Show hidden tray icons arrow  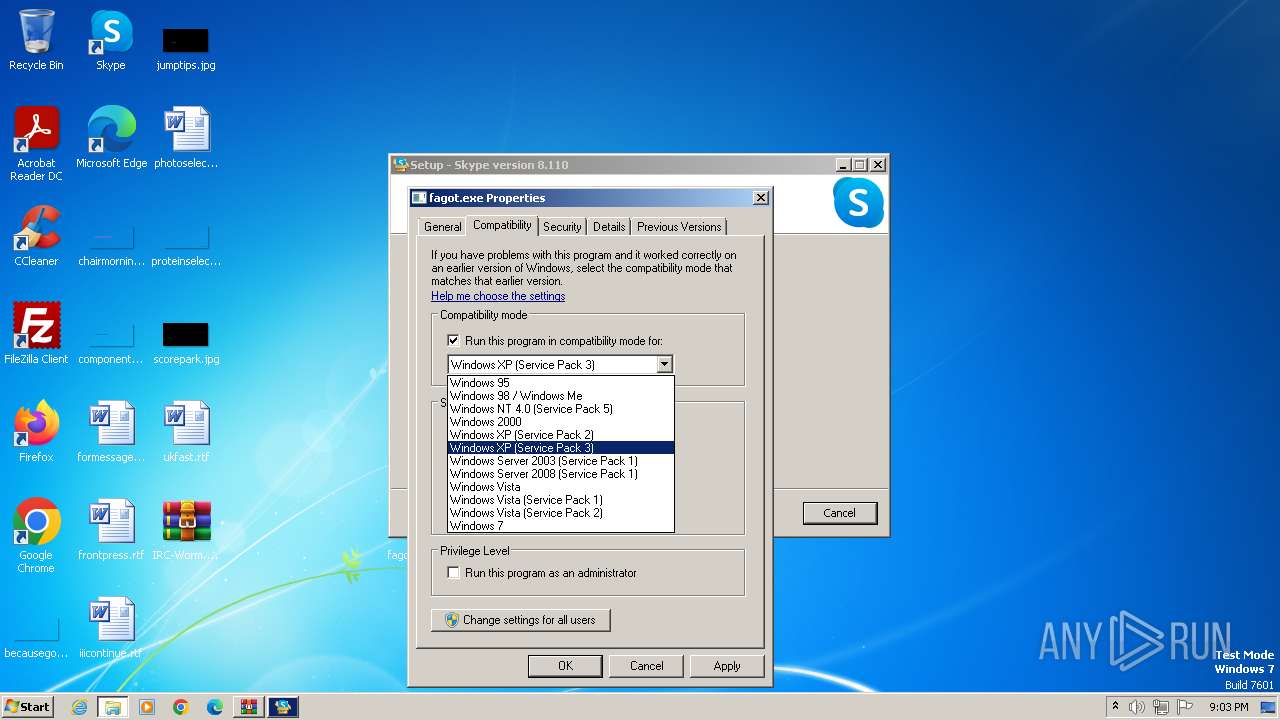pyautogui.click(x=1116, y=707)
